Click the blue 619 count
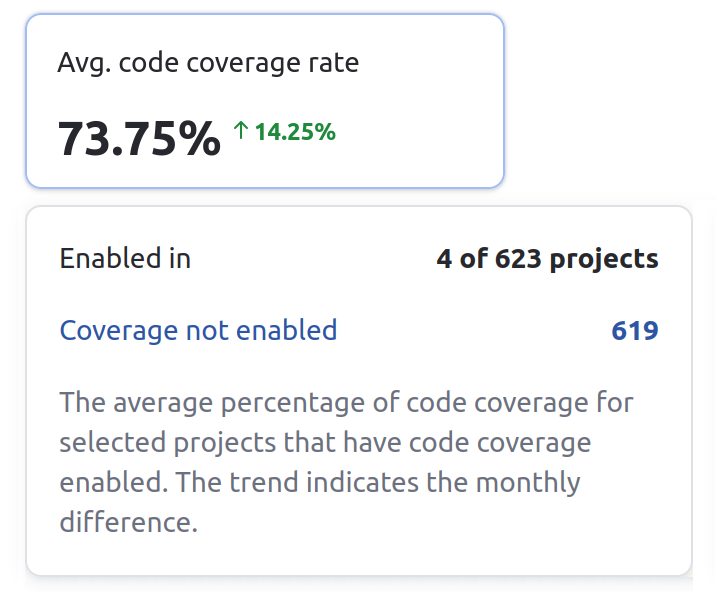Image resolution: width=716 pixels, height=592 pixels. point(634,331)
